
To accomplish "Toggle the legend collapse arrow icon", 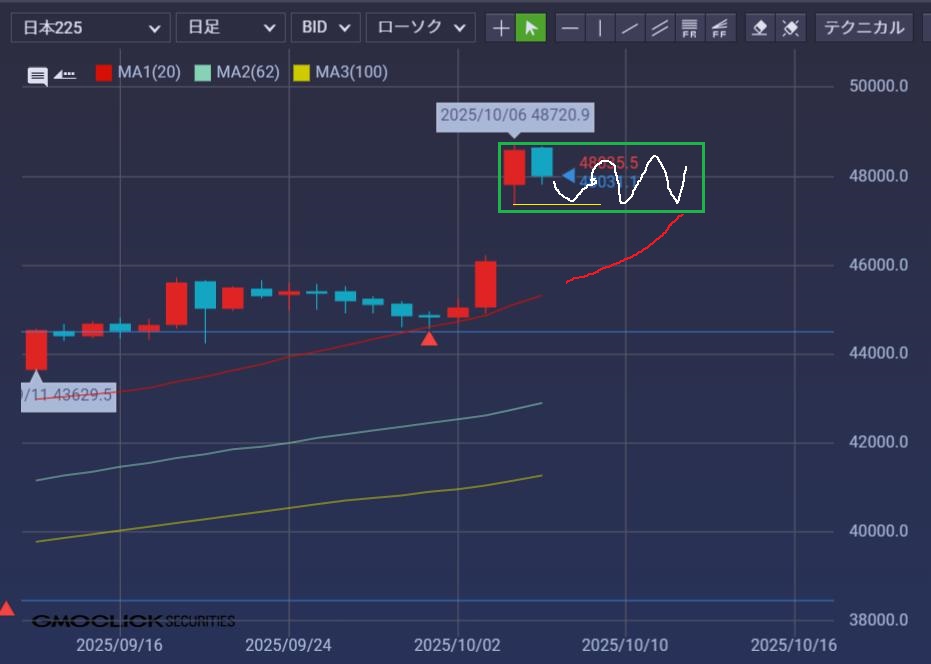I will [x=65, y=74].
